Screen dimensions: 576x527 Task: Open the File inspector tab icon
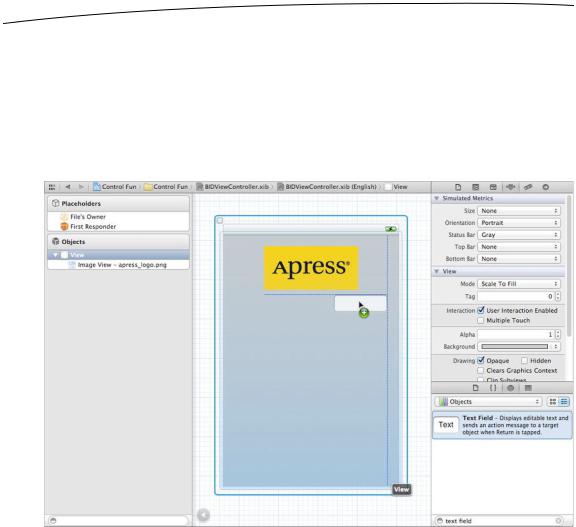(458, 187)
